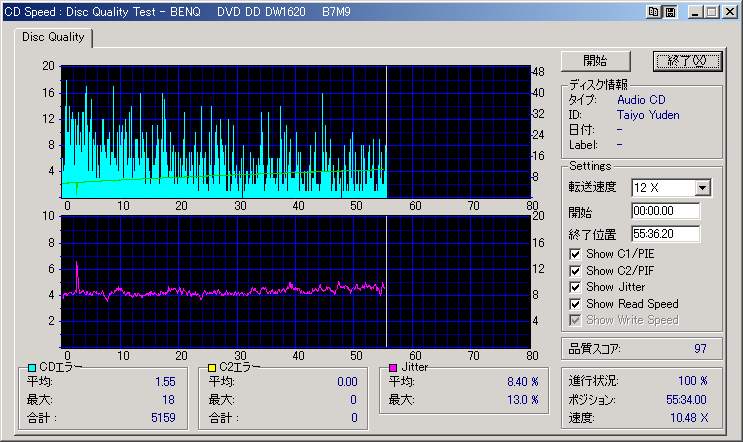Screen dimensions: 743x442
Task: Click the yellow C2 error color swatch
Action: click(212, 368)
